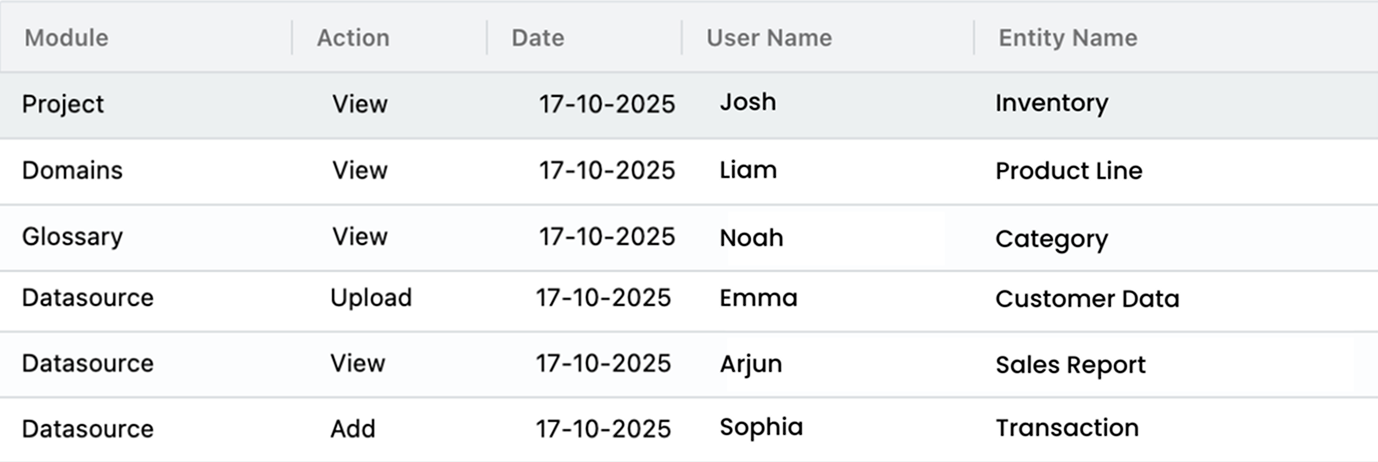Click user name Liam
The width and height of the screenshot is (1378, 462).
[x=748, y=170]
